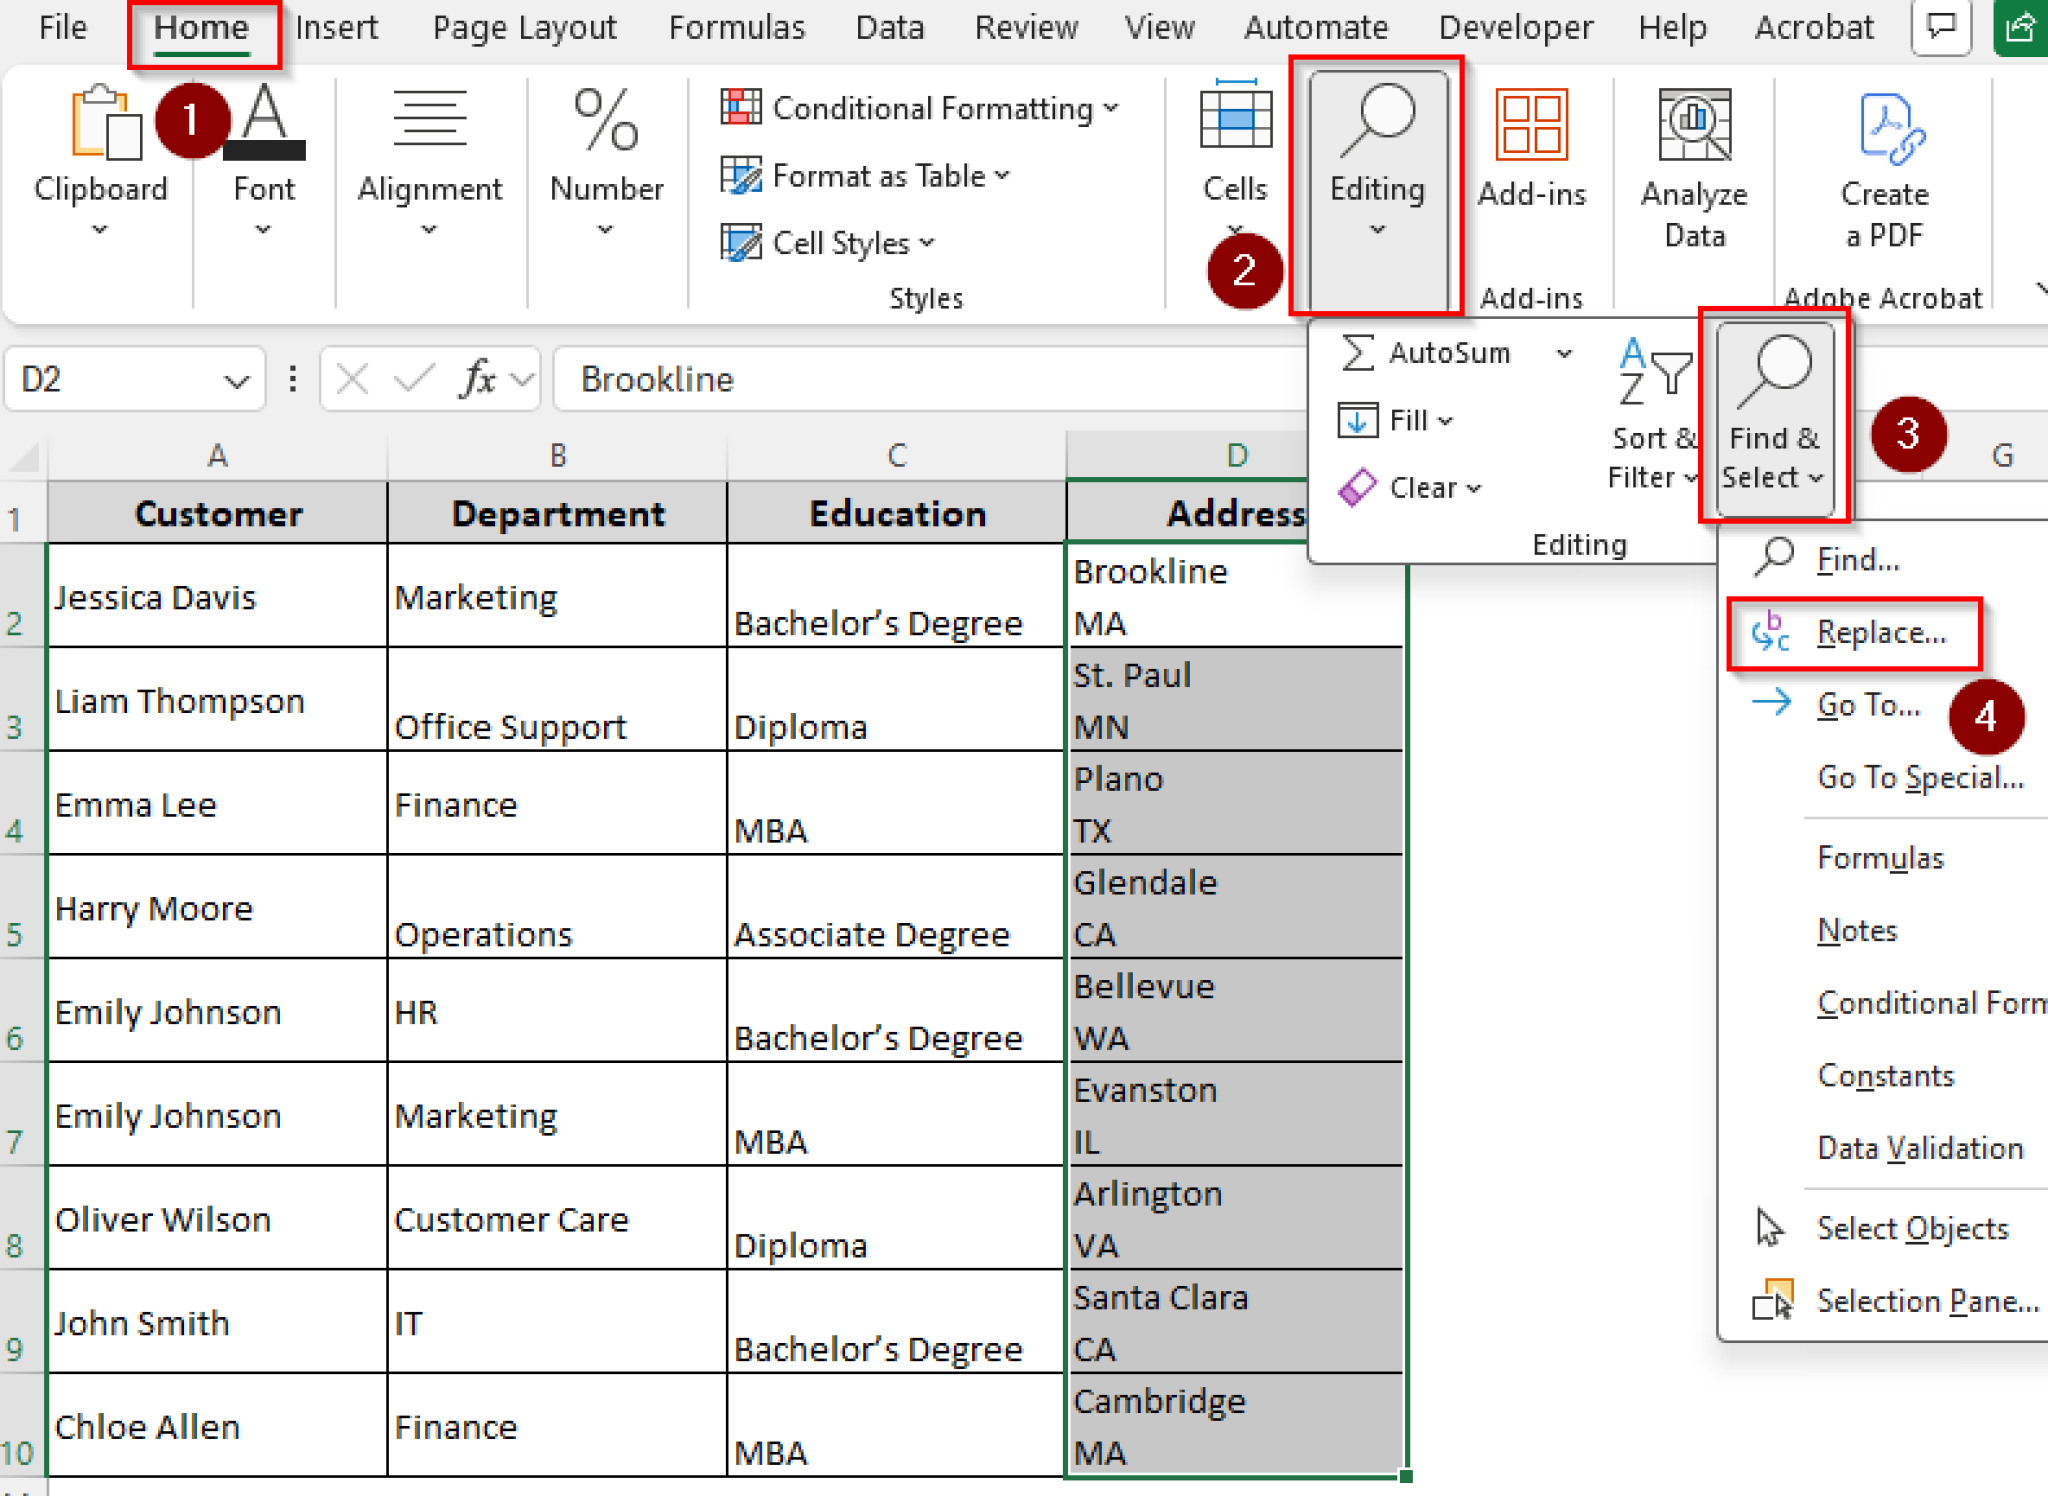Switch to the Data tab

click(x=889, y=27)
